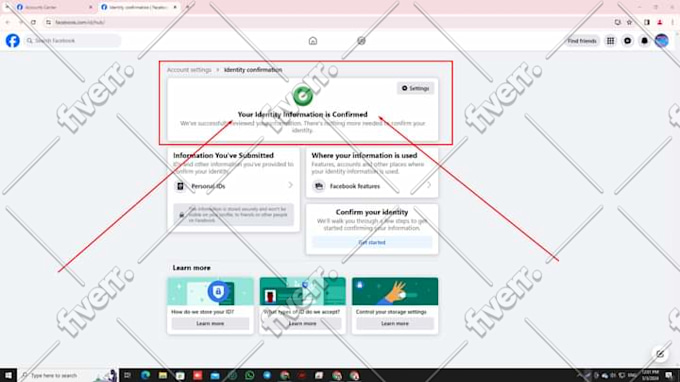Open the Facebook Home icon
Image resolution: width=680 pixels, height=382 pixels.
tap(313, 41)
